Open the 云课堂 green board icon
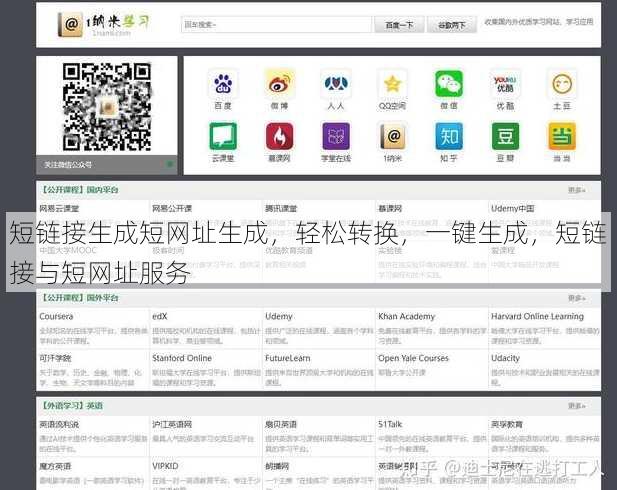Screen dimensions: 617x490 [x=223, y=136]
